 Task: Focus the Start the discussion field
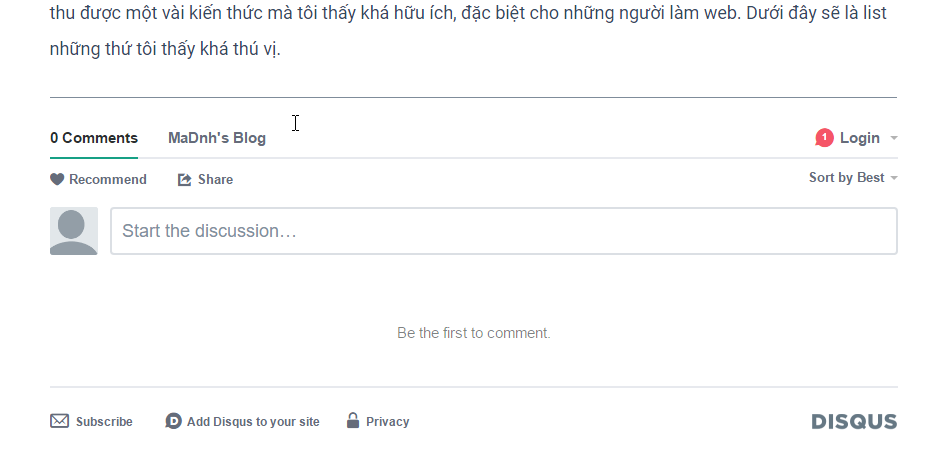(503, 231)
